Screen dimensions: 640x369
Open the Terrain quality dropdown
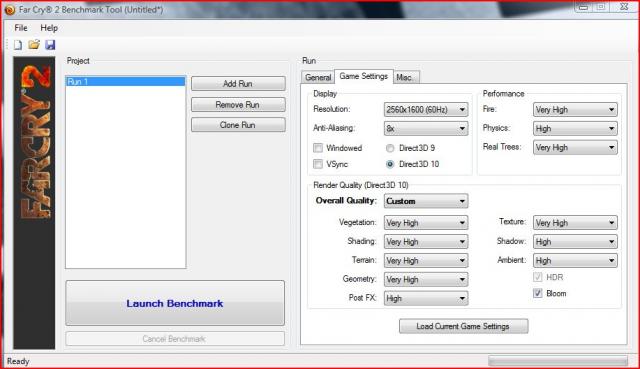pos(426,260)
